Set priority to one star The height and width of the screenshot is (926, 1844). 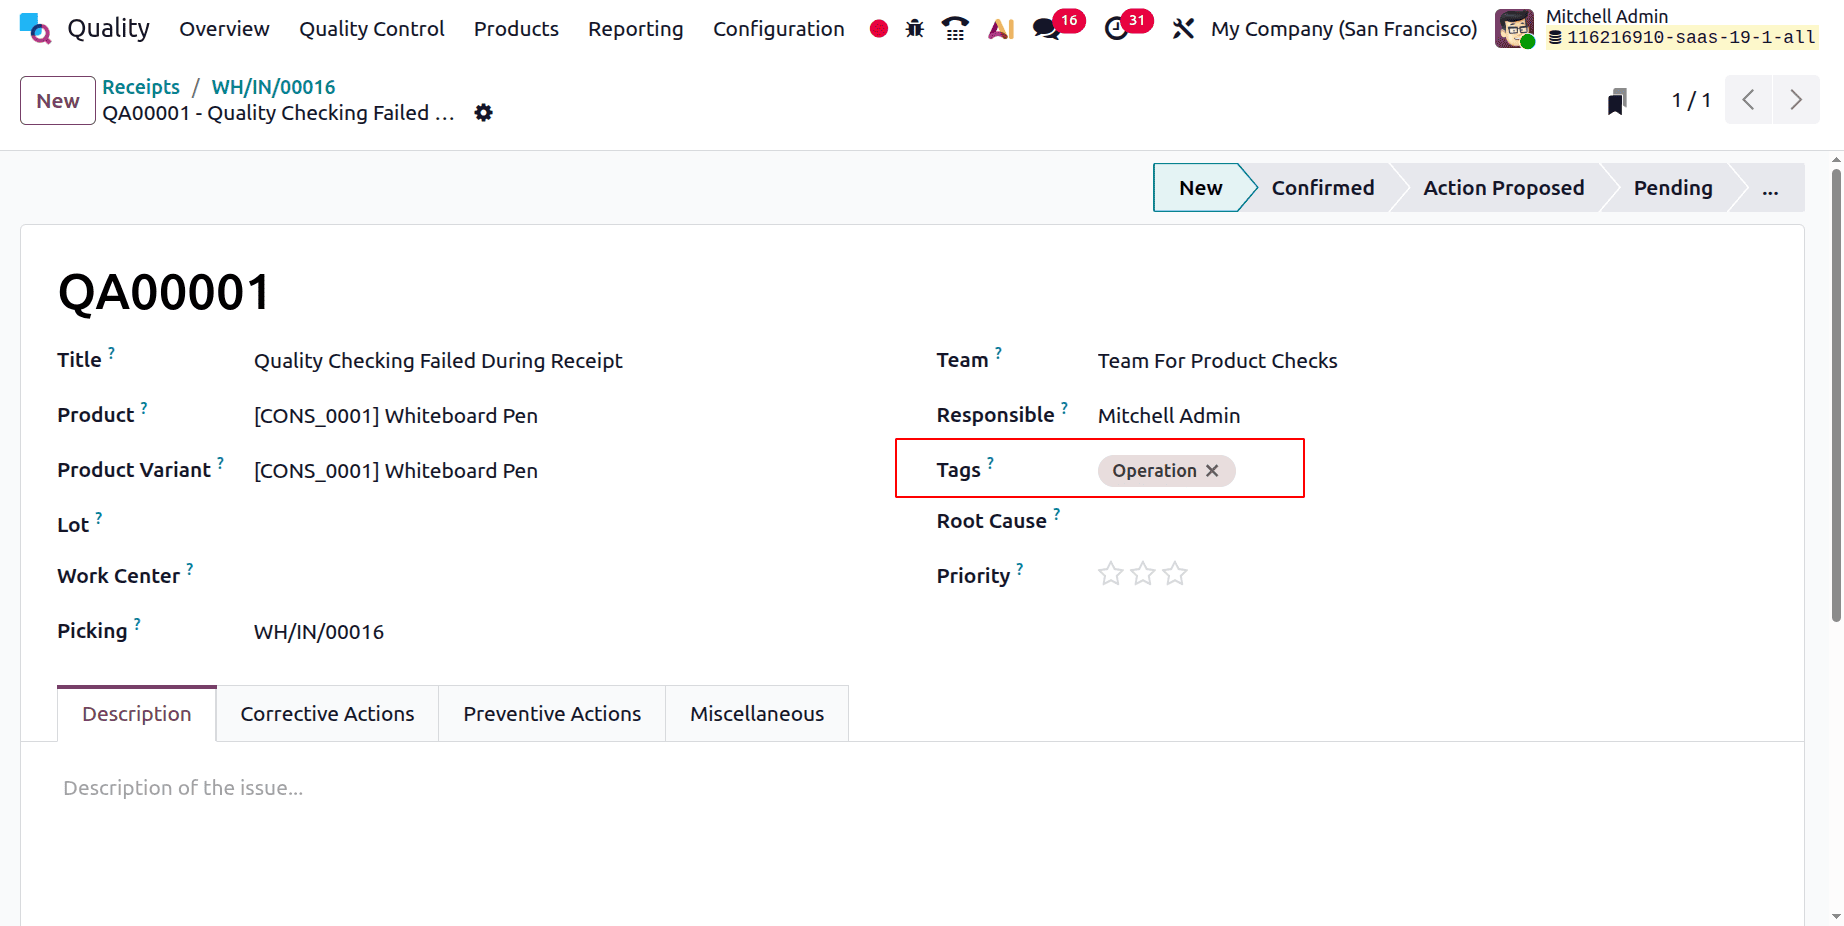coord(1110,574)
